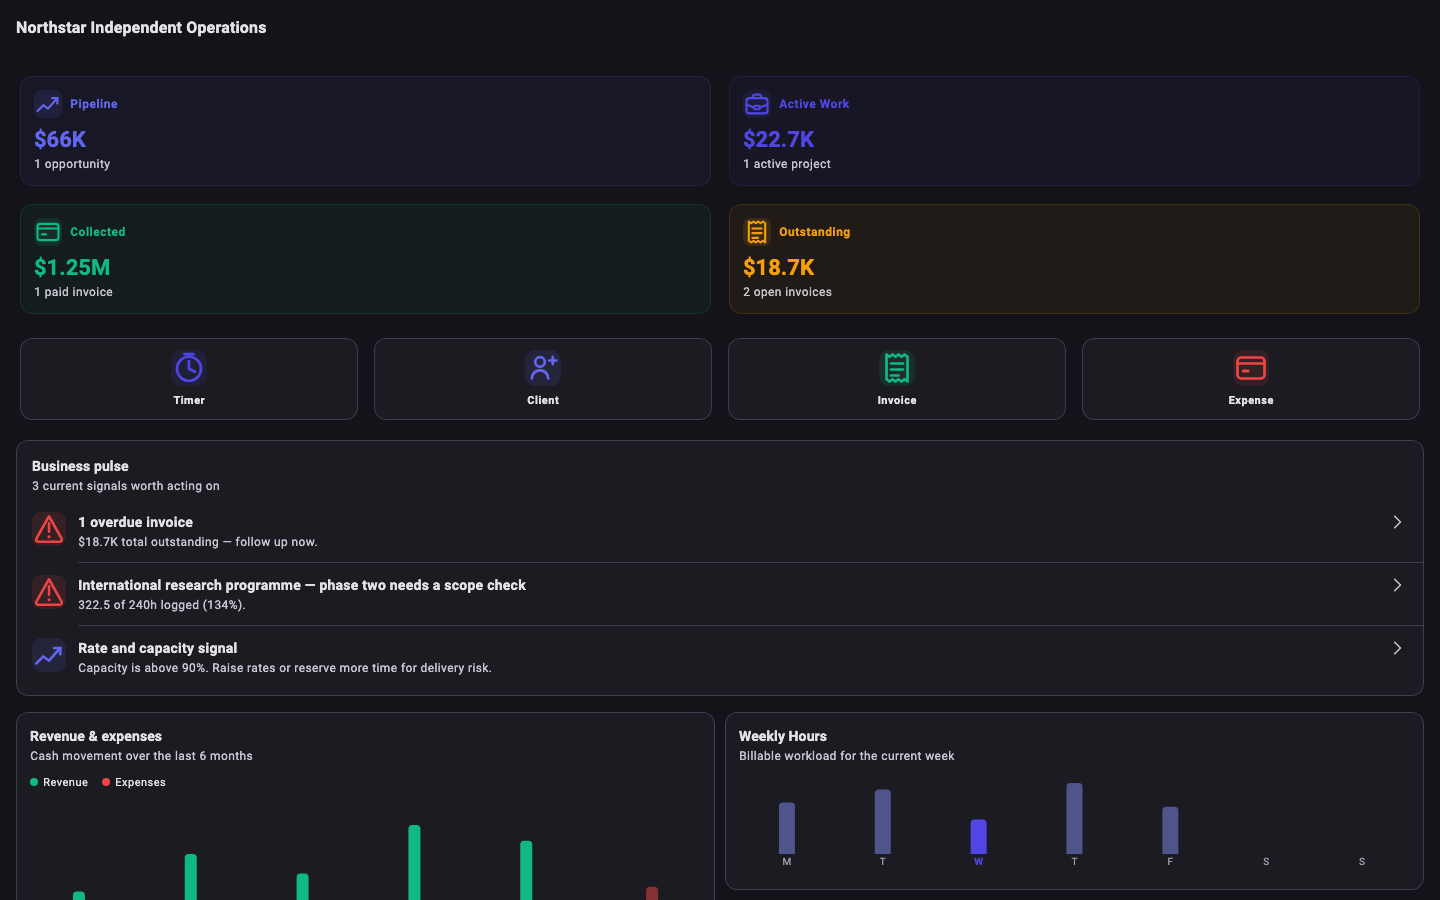Click the Revenue legend label
The image size is (1440, 900).
tap(65, 782)
